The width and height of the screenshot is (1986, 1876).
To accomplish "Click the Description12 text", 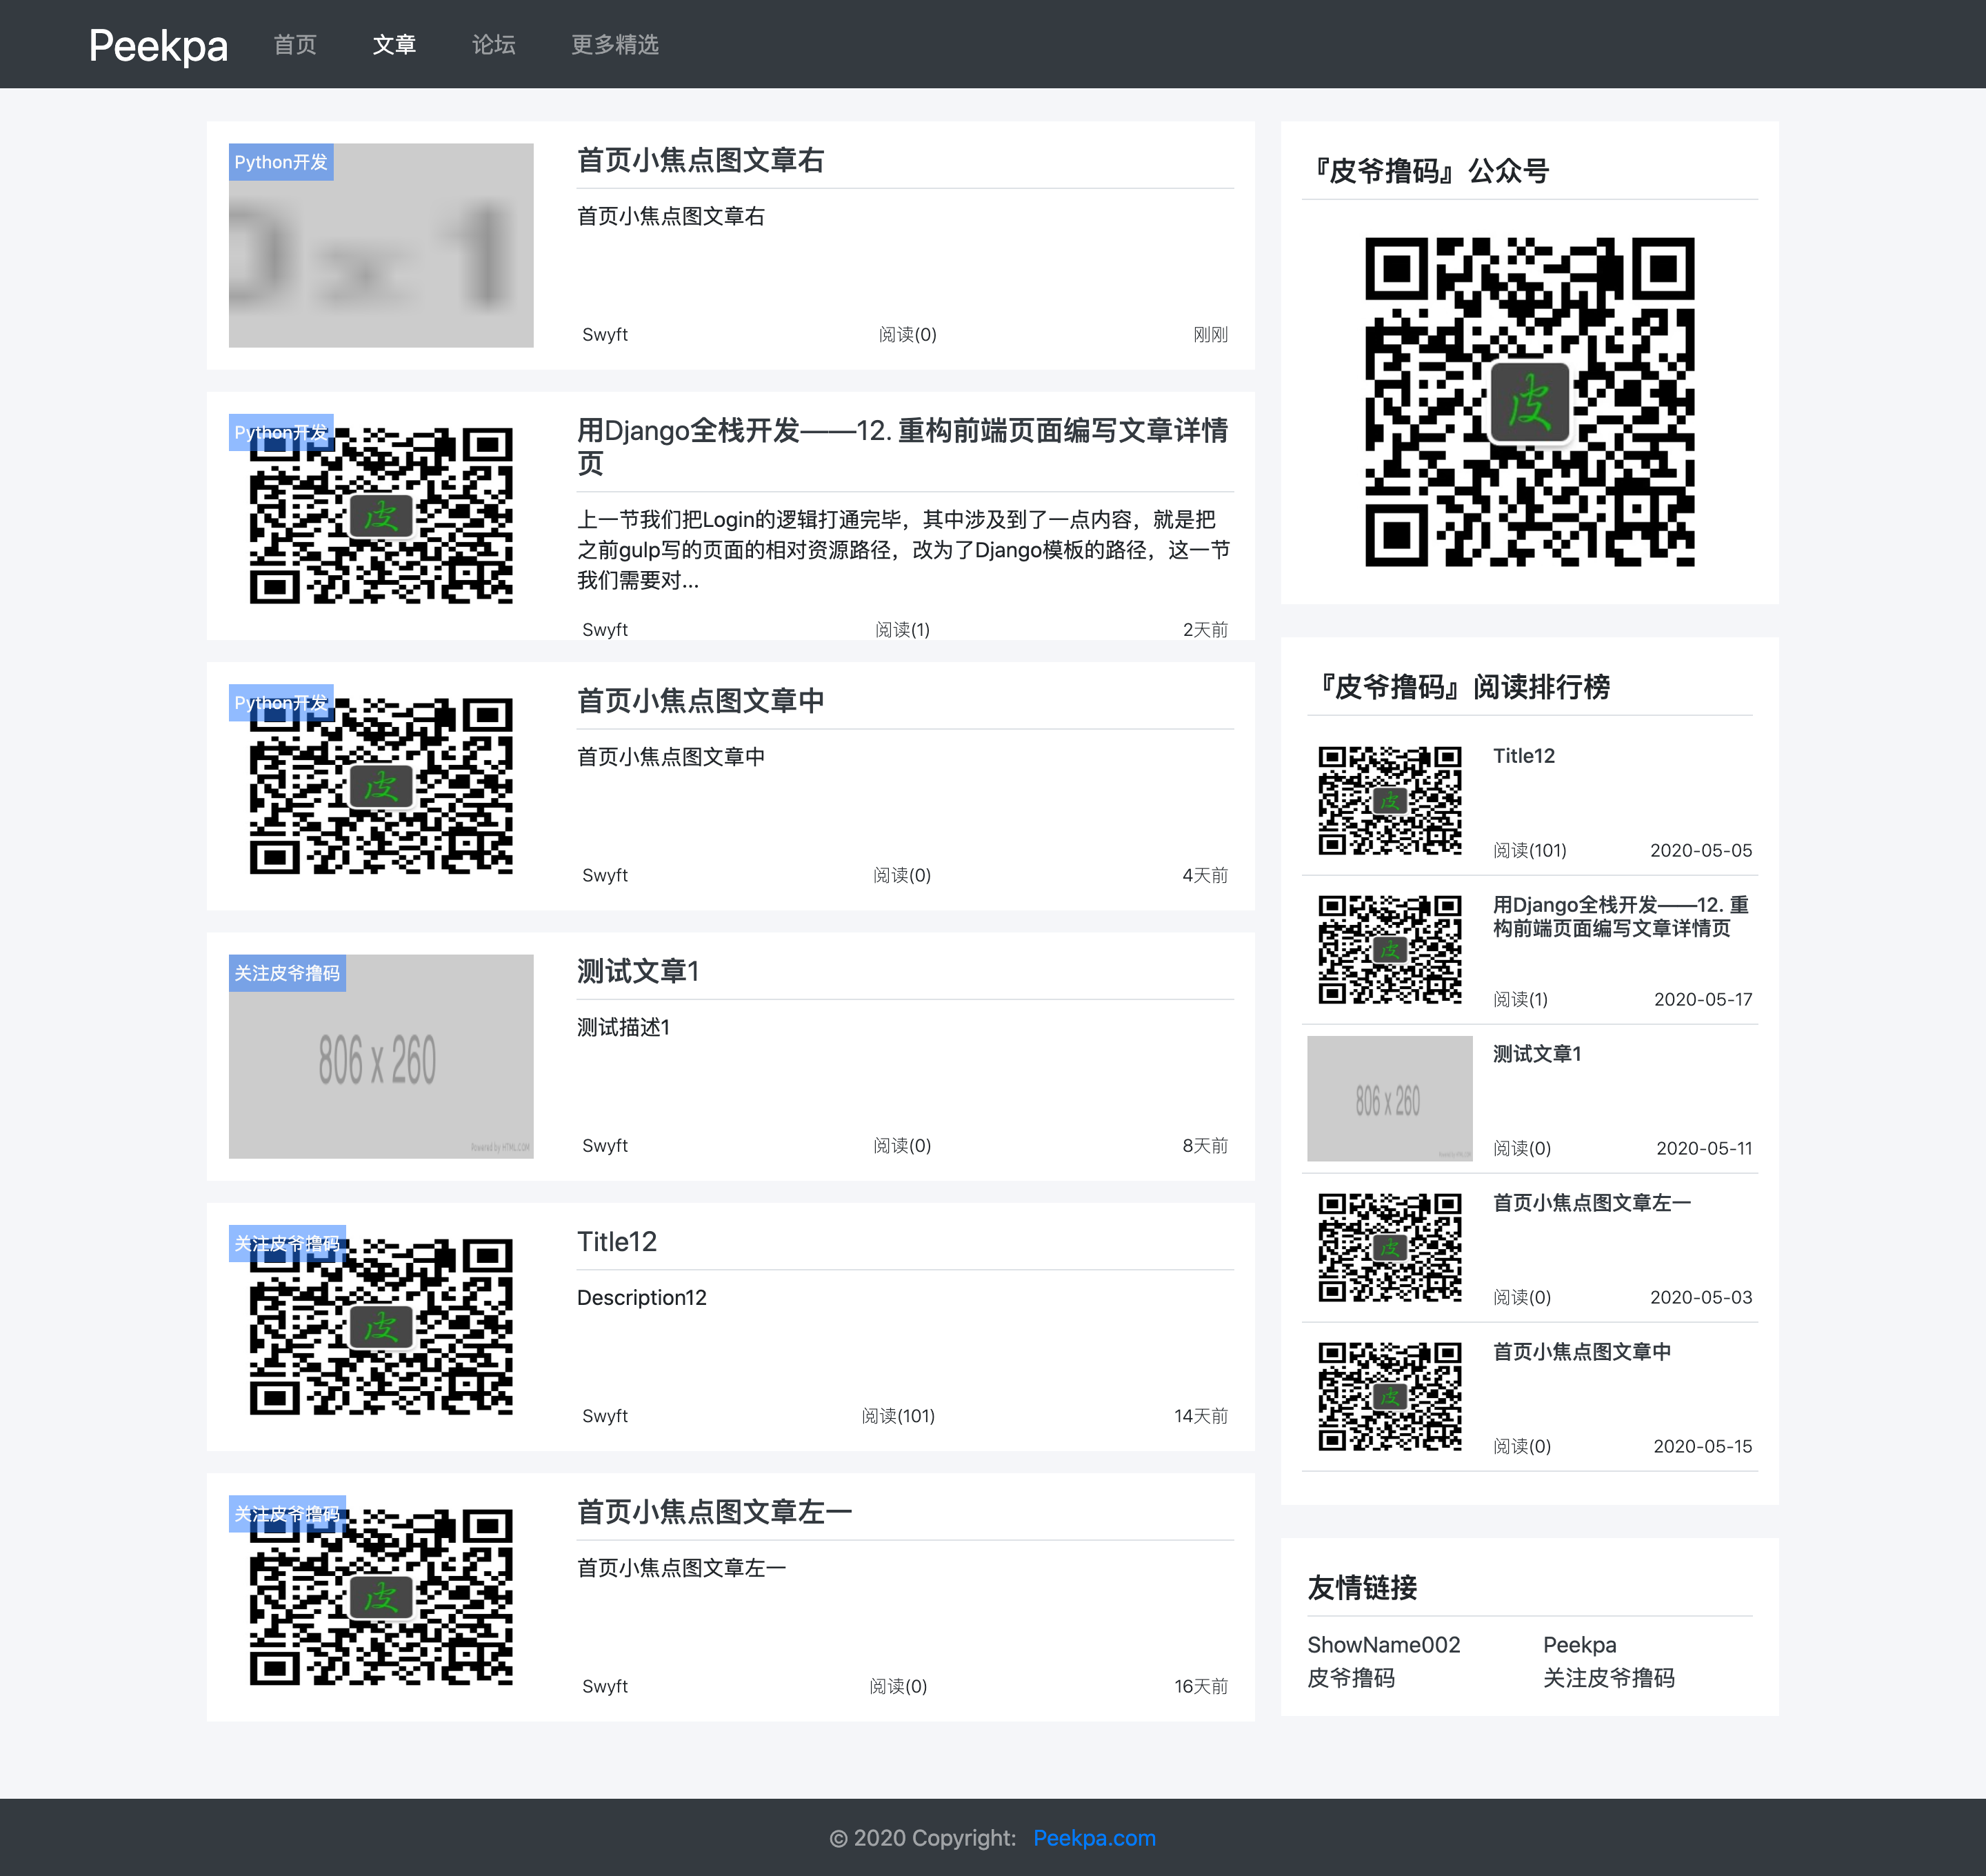I will point(642,1298).
